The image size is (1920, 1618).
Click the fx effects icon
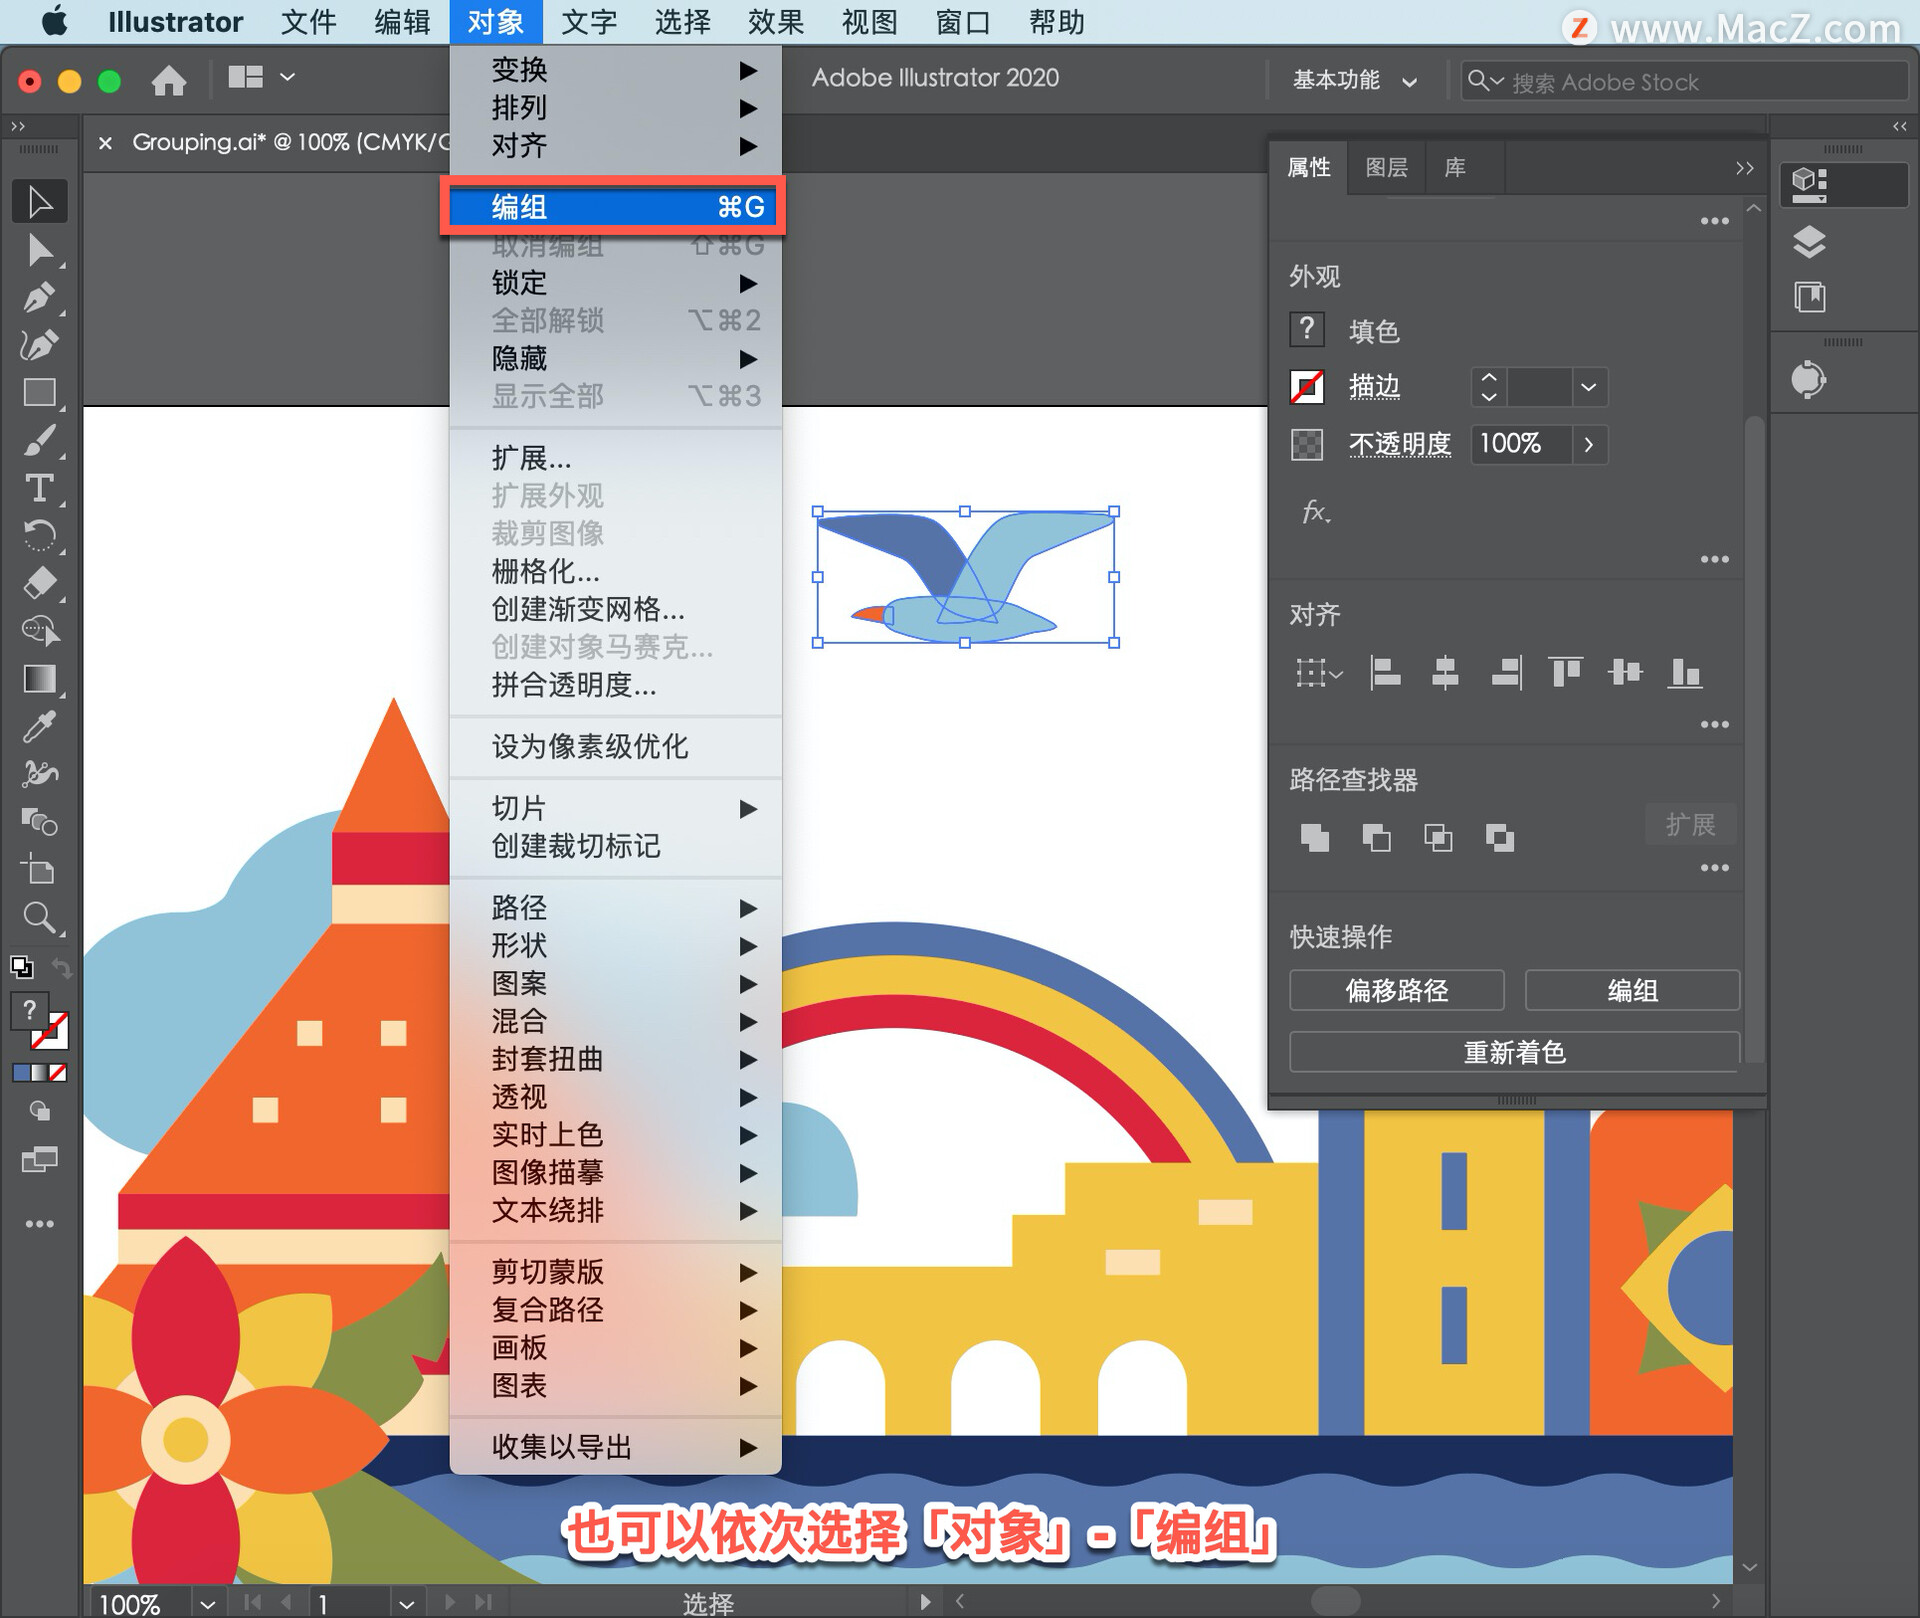point(1315,512)
